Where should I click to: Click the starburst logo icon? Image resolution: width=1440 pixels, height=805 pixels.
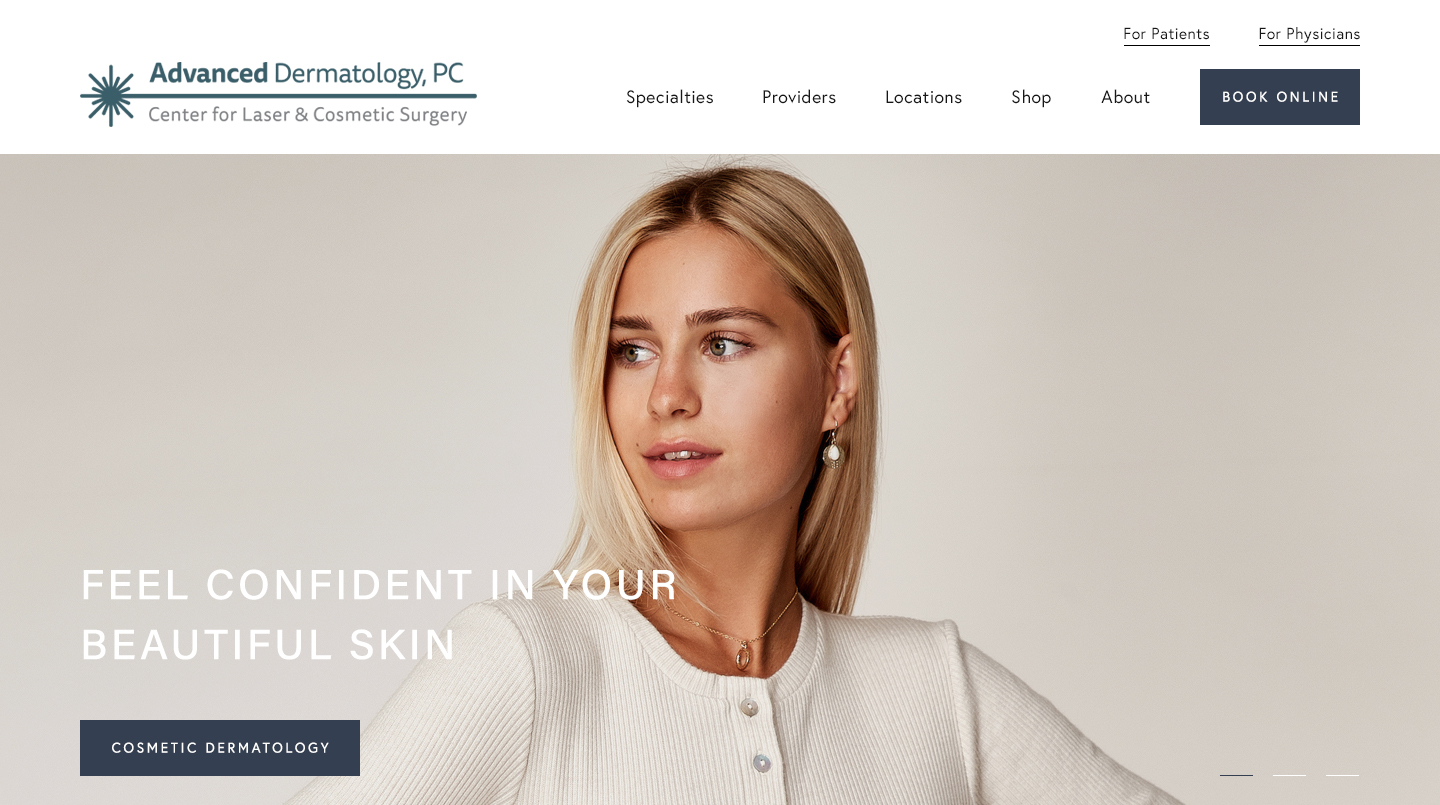[107, 96]
